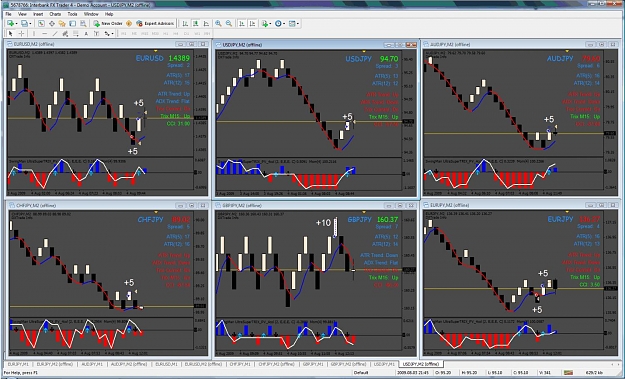The width and height of the screenshot is (625, 379).
Task: Select the Text Label tool
Action: pyautogui.click(x=96, y=33)
